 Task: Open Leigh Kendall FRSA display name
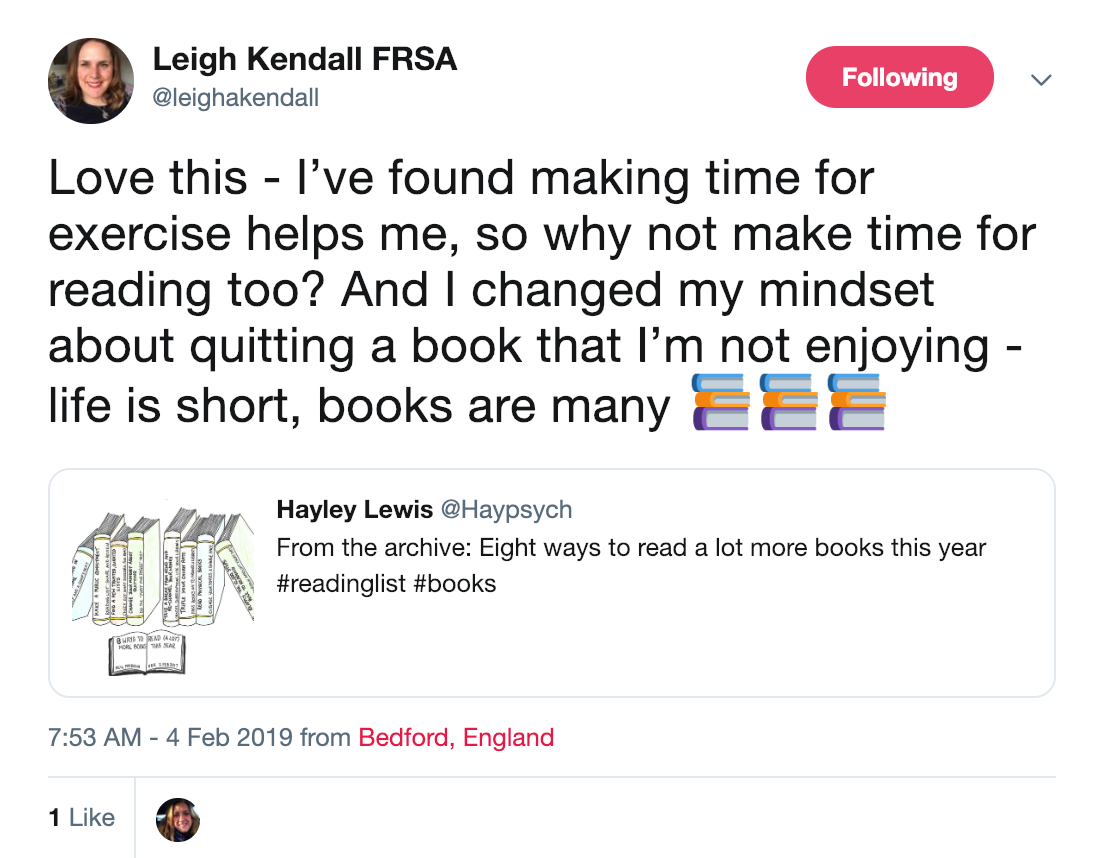click(x=304, y=60)
